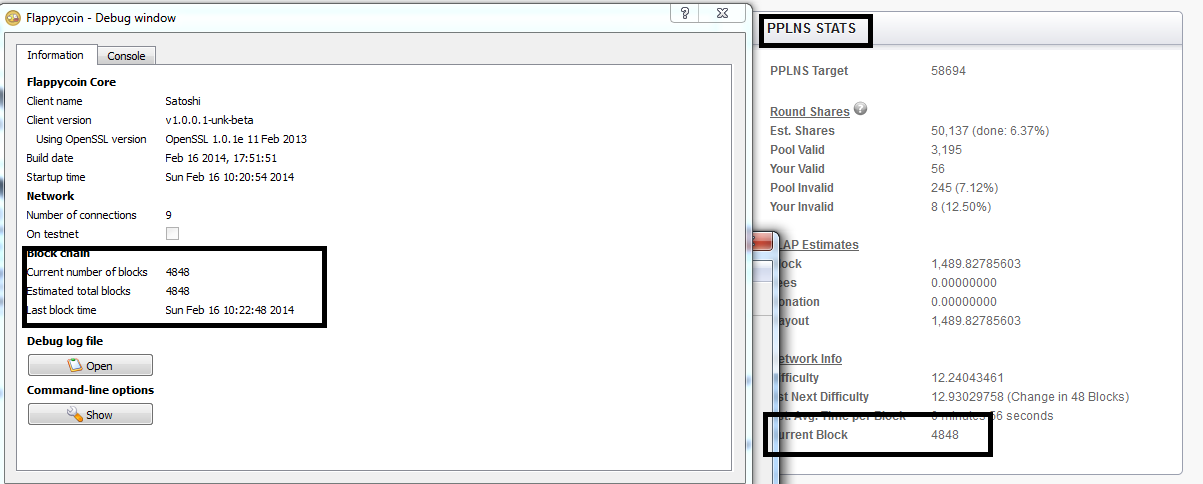Select Pool Invalid value 245 (7.12%)
Image resolution: width=1203 pixels, height=484 pixels.
(964, 188)
